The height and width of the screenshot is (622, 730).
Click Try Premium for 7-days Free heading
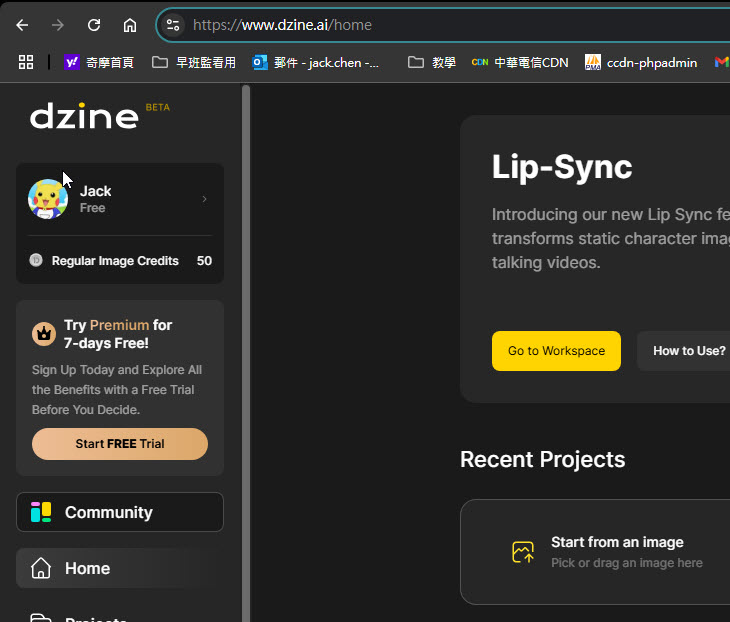pos(118,334)
